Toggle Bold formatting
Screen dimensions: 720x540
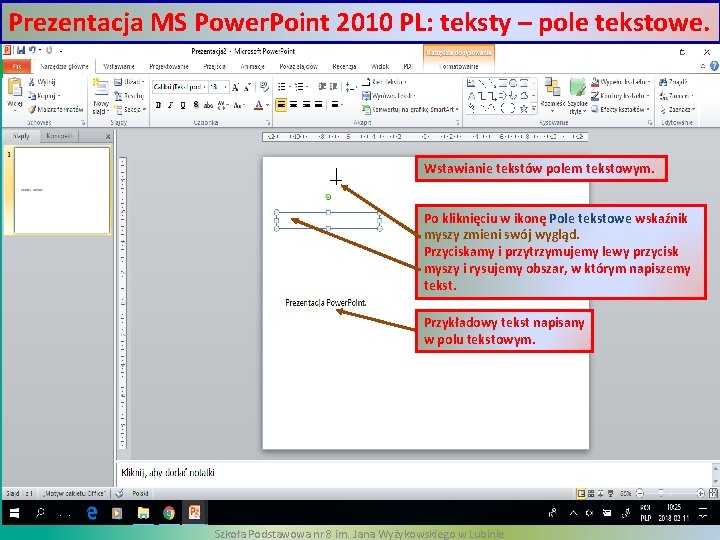(x=158, y=105)
